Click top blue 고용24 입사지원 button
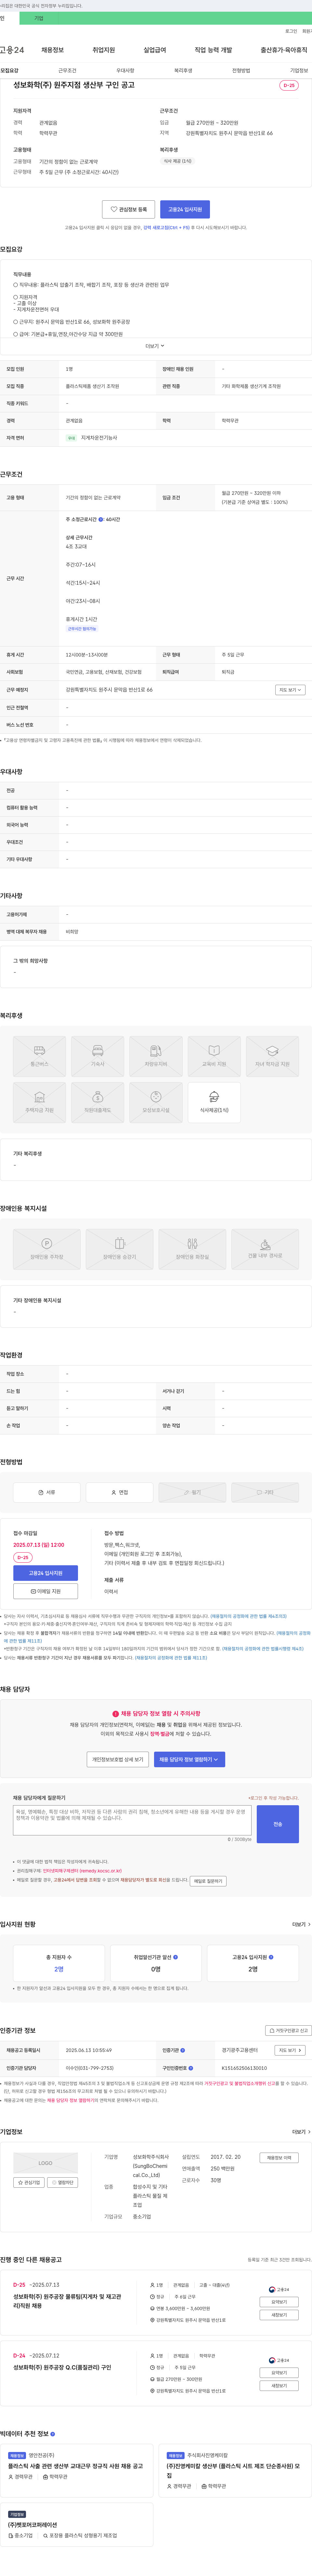This screenshot has width=312, height=2576. pos(185,209)
